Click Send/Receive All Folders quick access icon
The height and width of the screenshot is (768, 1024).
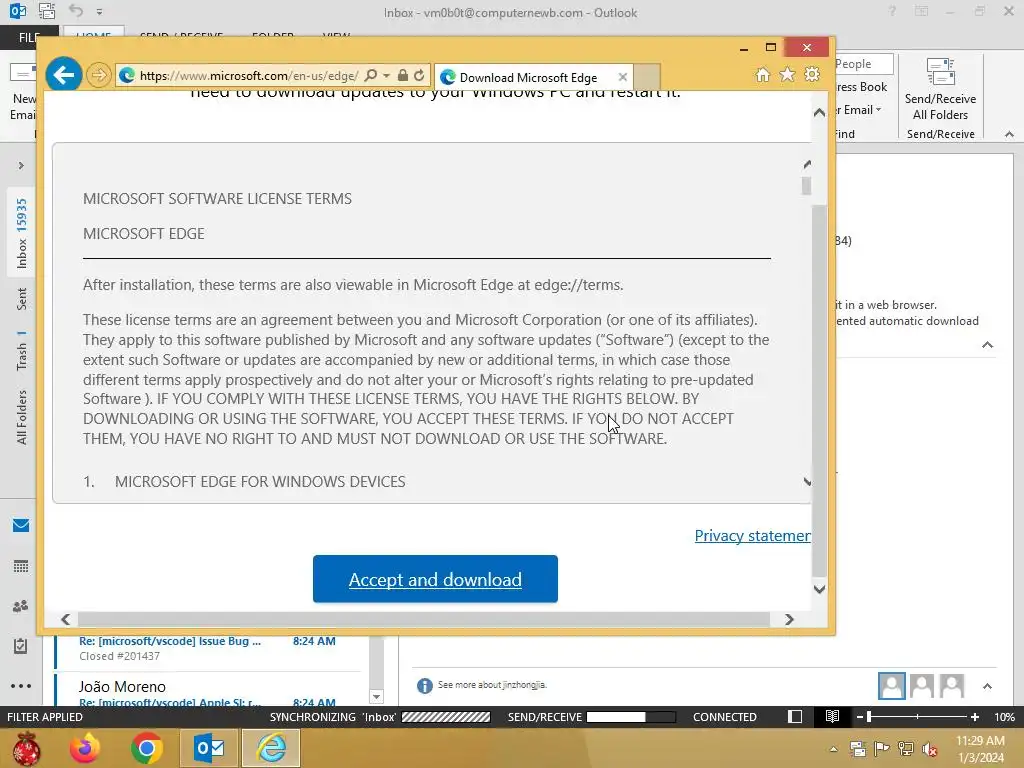click(47, 11)
